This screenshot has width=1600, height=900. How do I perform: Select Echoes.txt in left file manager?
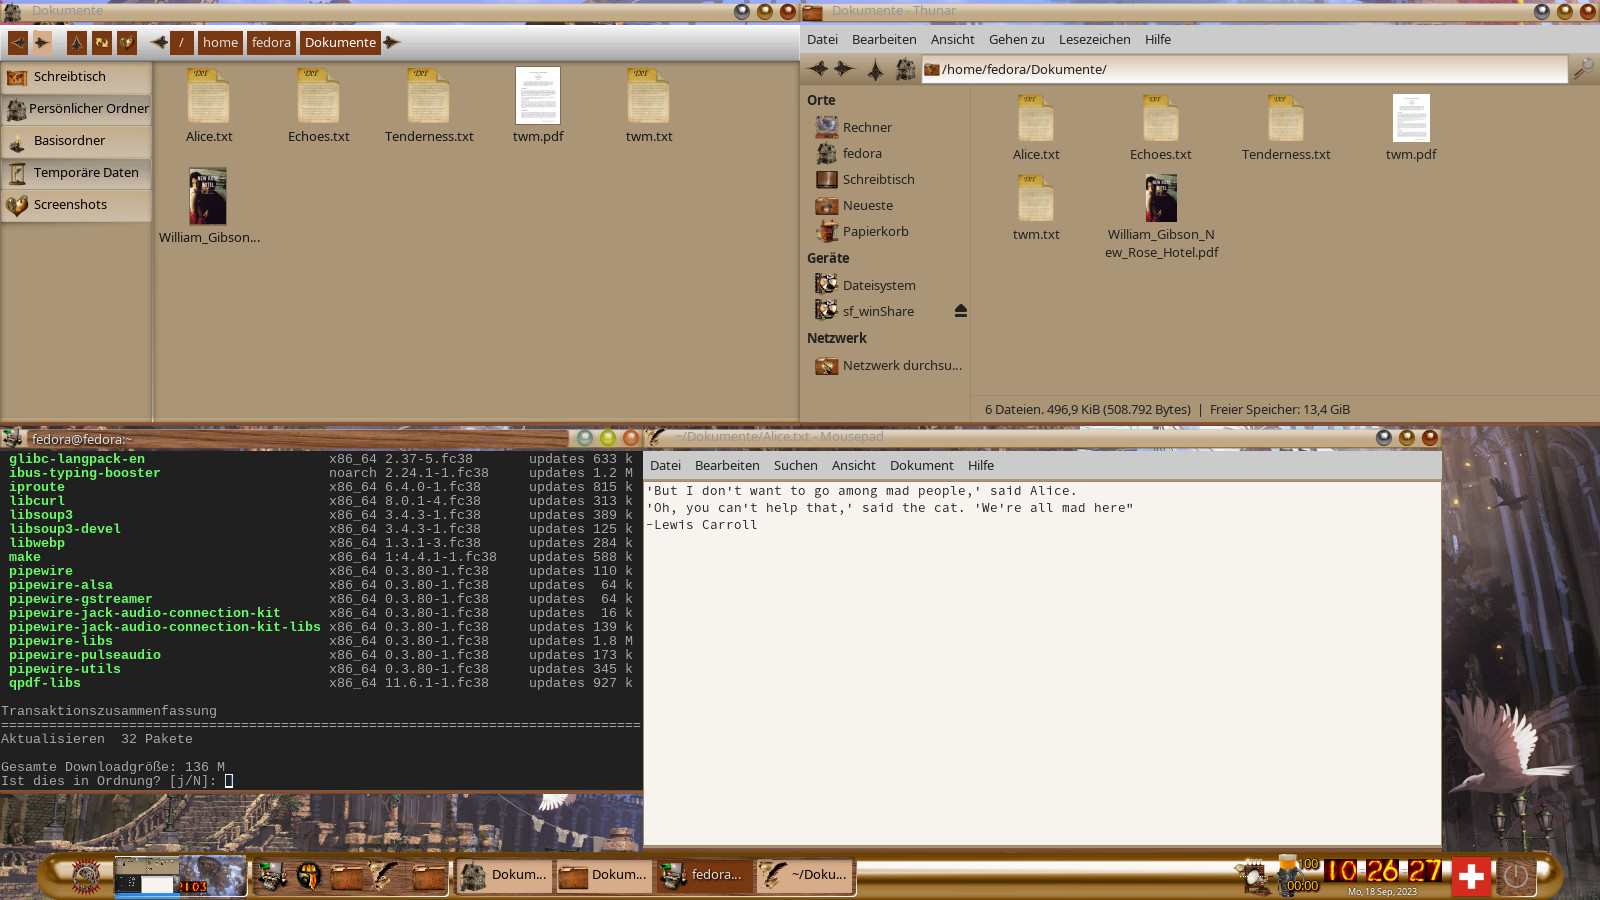pos(319,105)
